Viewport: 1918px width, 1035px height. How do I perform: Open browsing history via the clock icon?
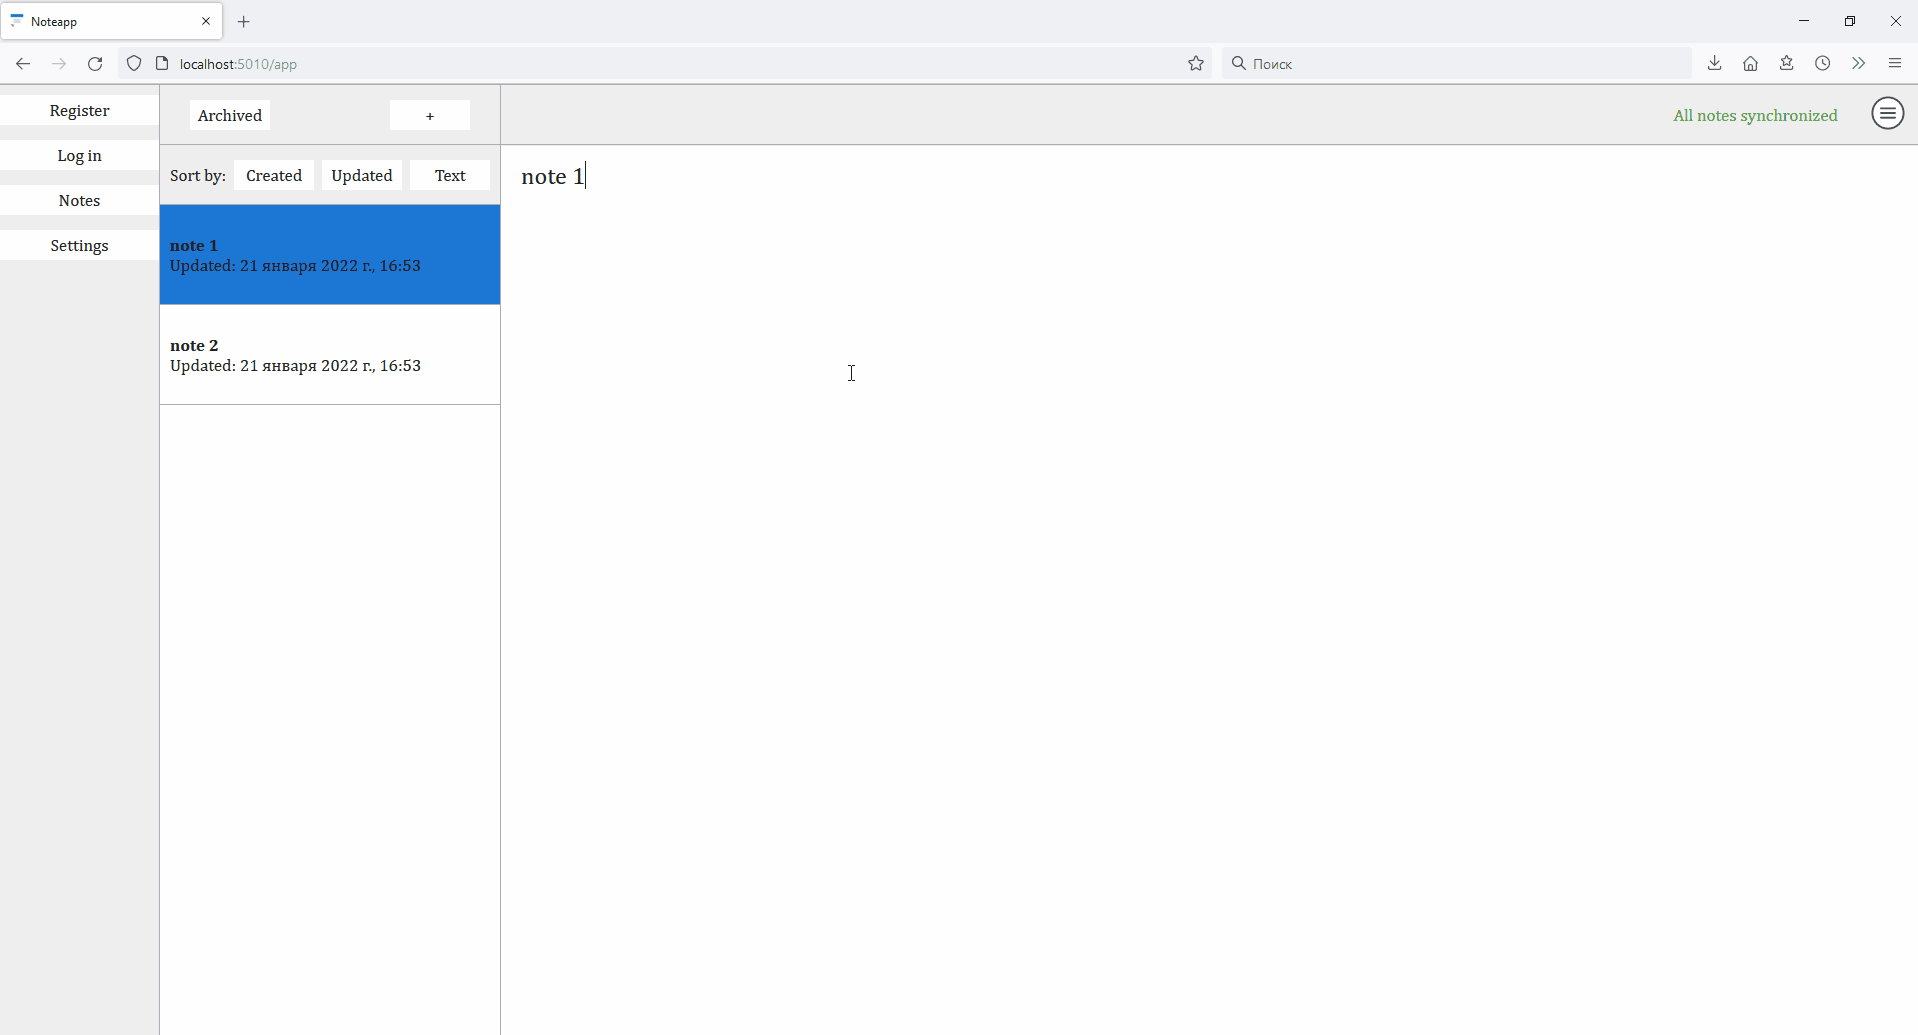(1822, 63)
